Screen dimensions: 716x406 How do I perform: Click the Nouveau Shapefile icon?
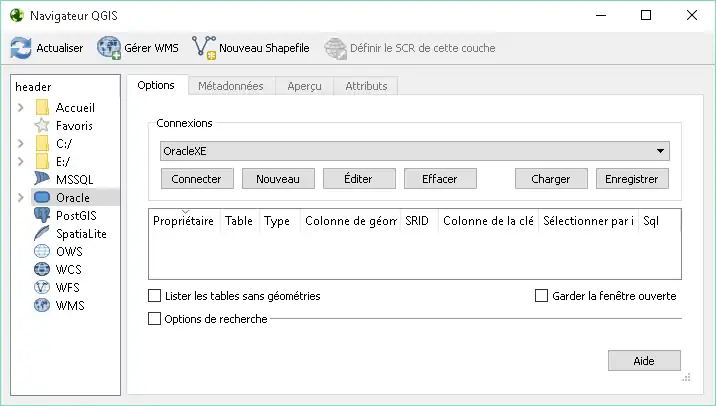[x=204, y=47]
